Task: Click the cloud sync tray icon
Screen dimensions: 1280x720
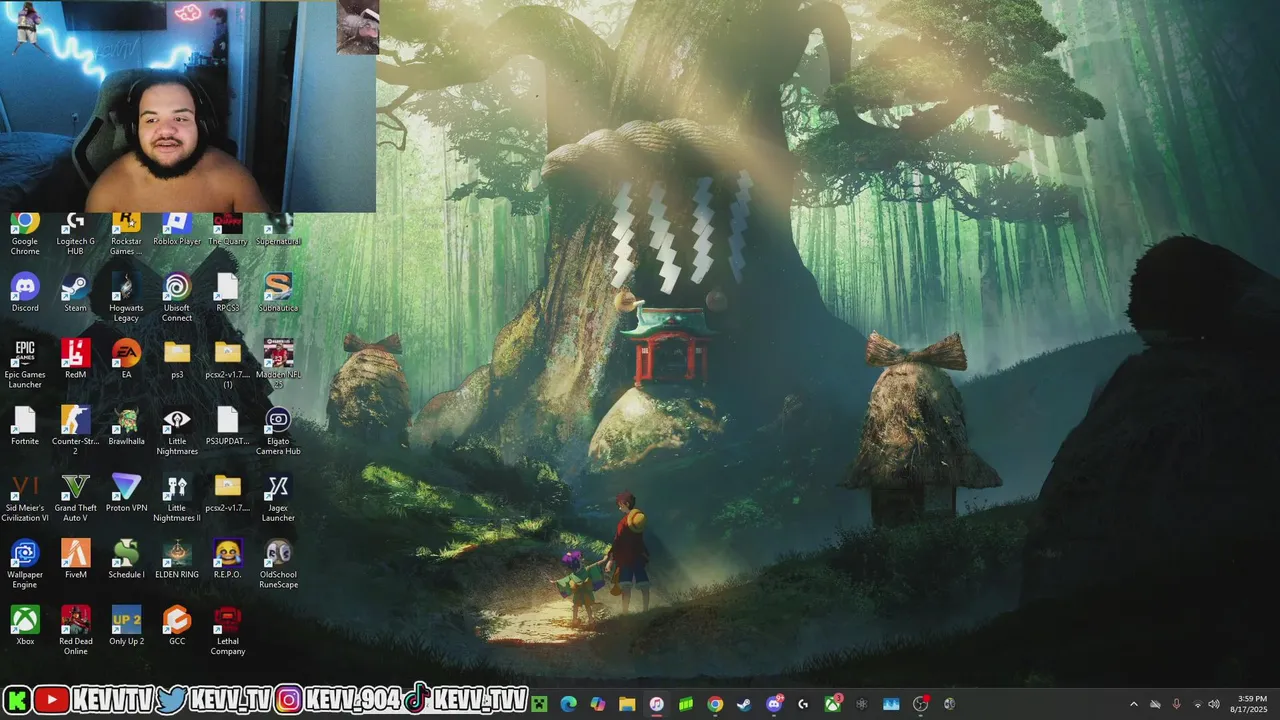Action: pos(1155,705)
